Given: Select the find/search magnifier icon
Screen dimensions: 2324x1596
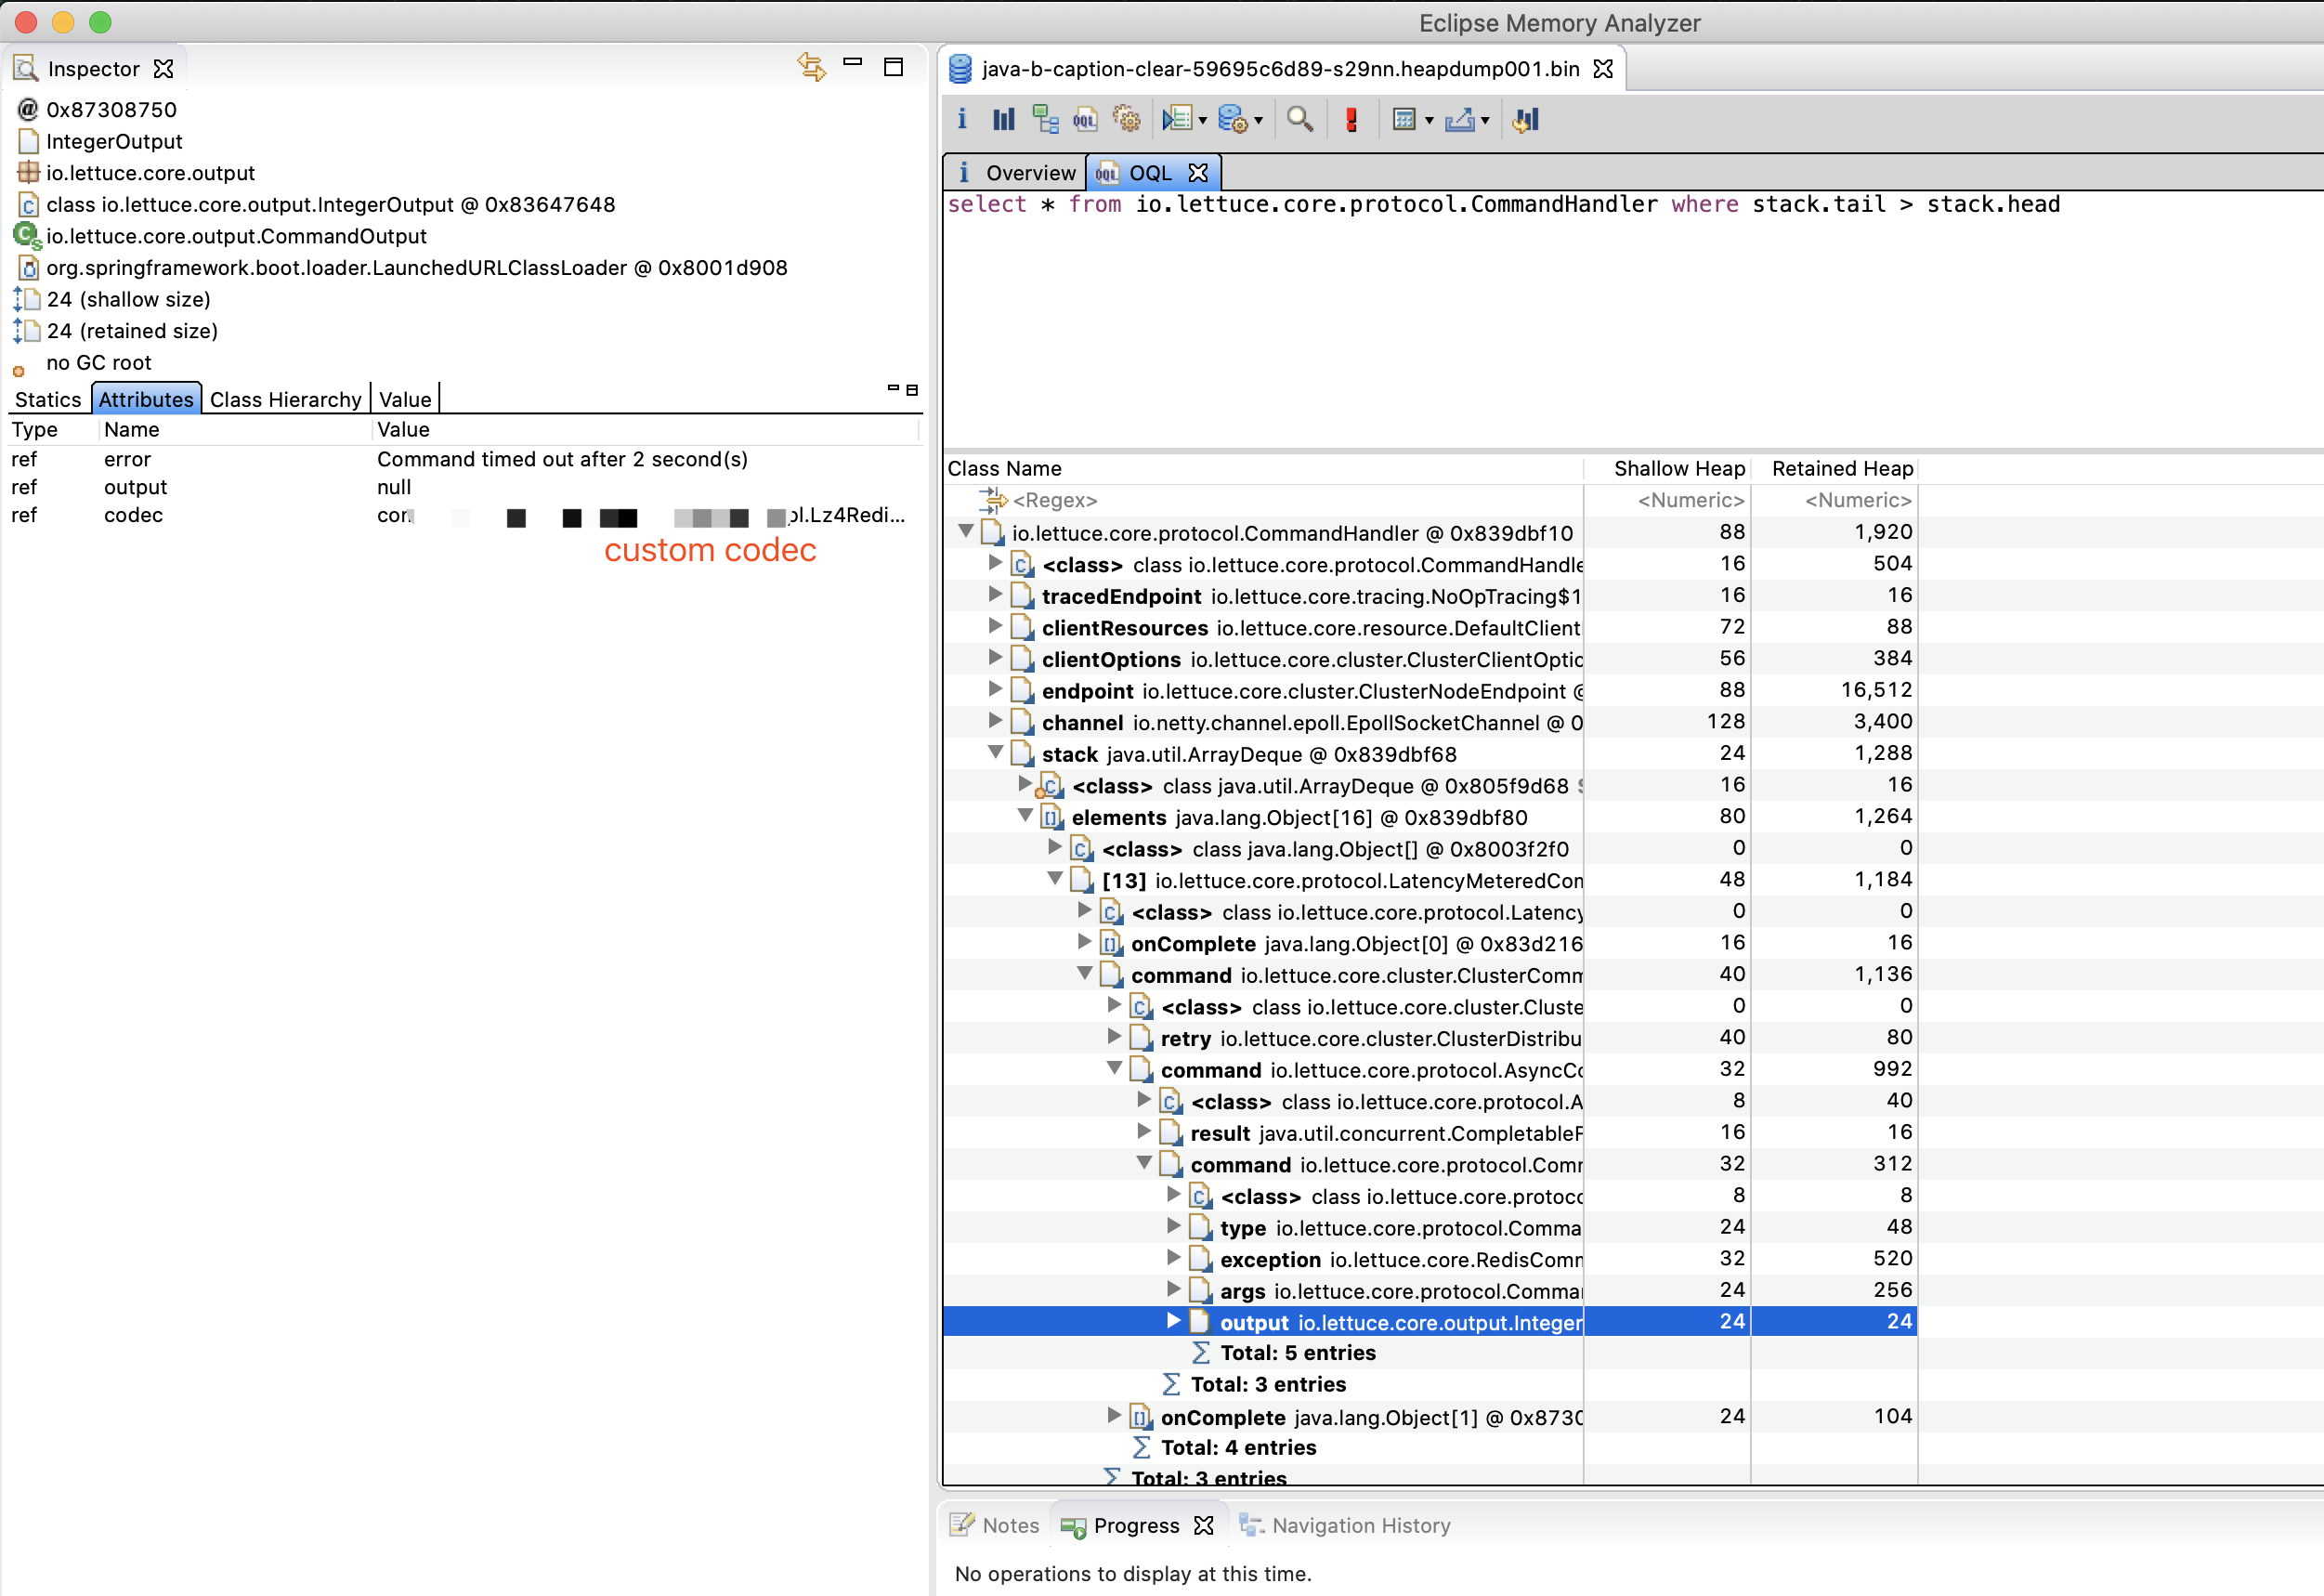Looking at the screenshot, I should 1300,119.
